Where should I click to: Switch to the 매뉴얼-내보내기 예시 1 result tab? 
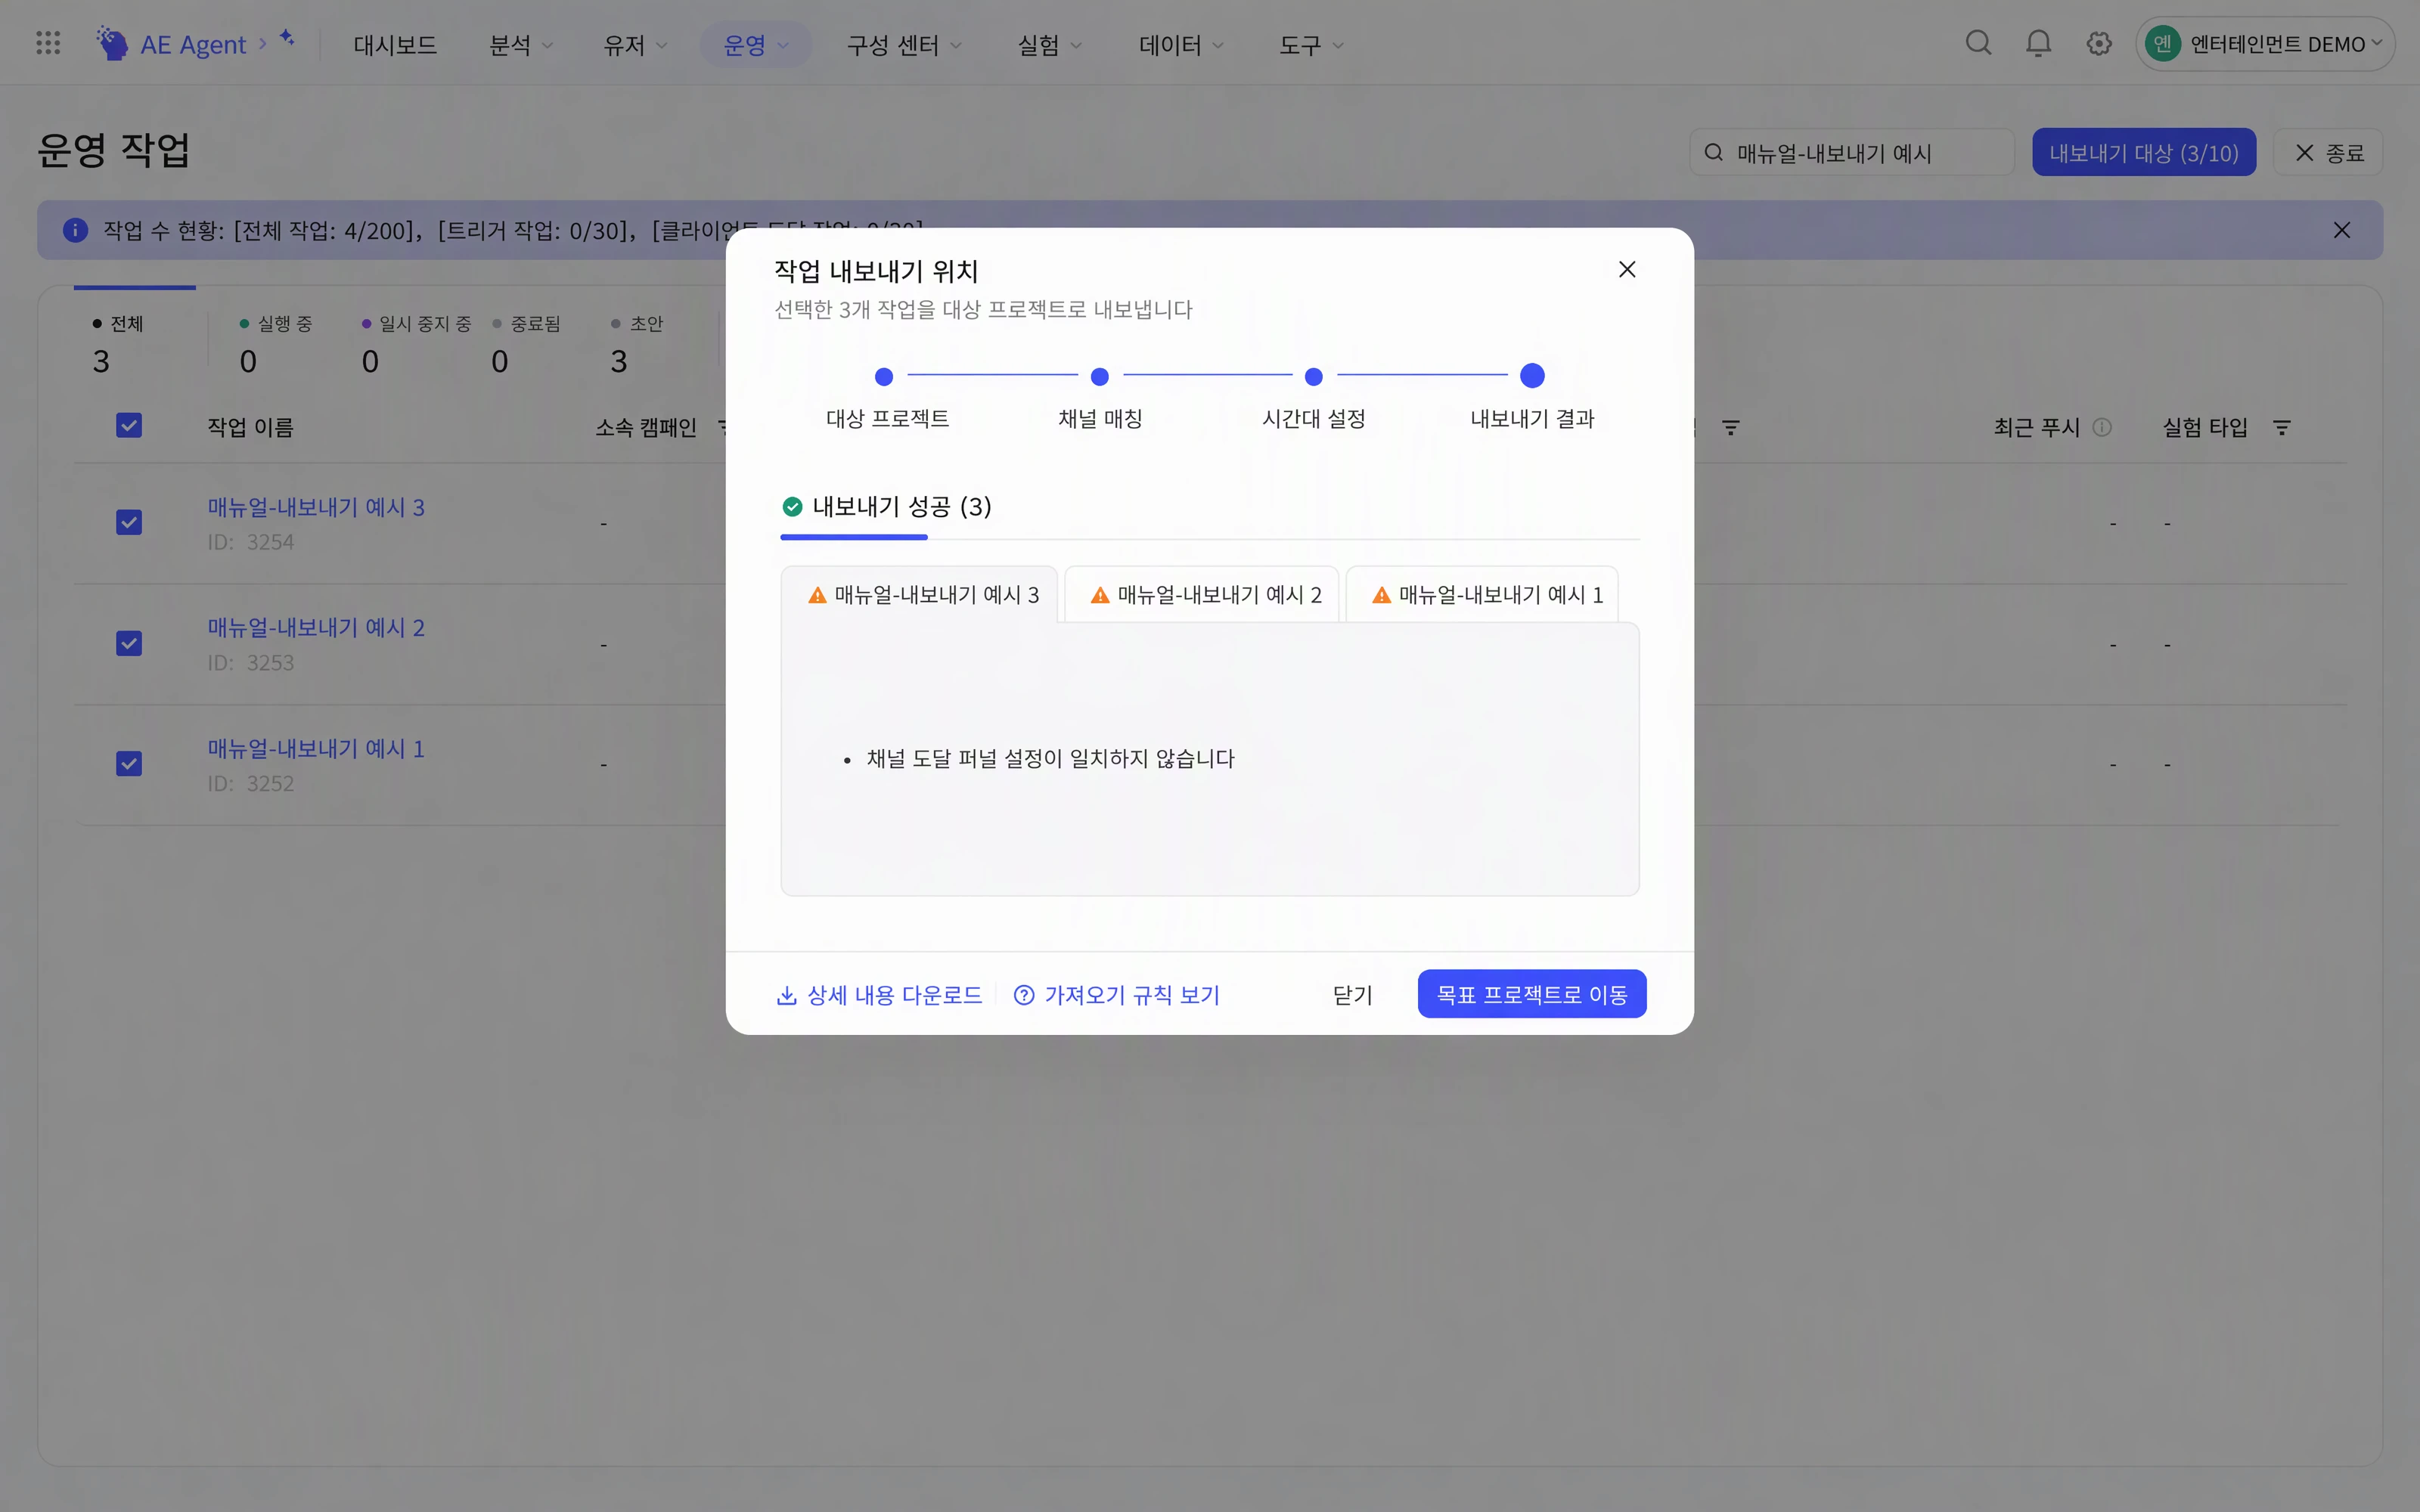pyautogui.click(x=1482, y=595)
